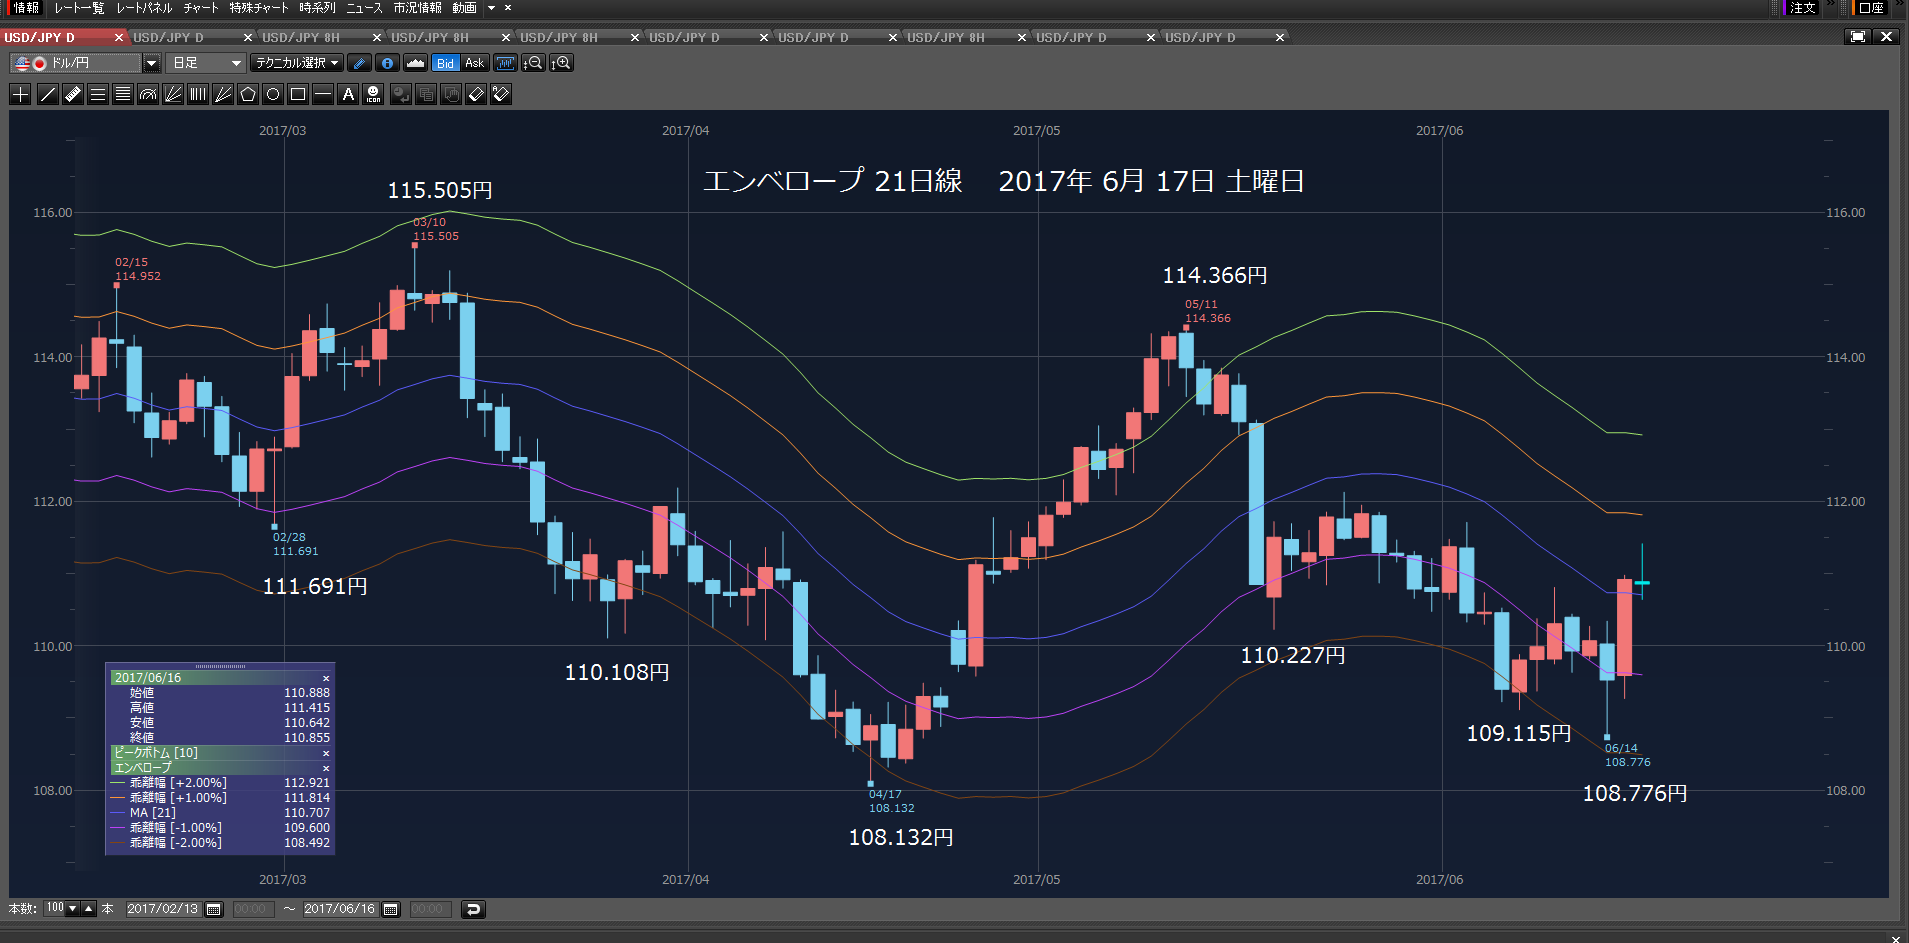This screenshot has height=943, width=1909.
Task: Click the 注文 order button
Action: (x=1802, y=8)
